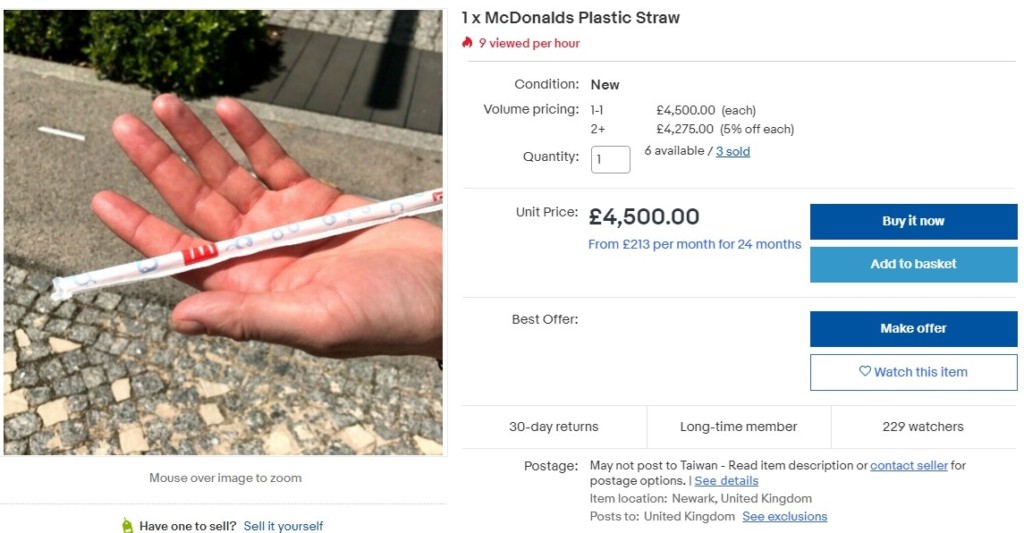1024x533 pixels.
Task: Open the 'contact seller' link
Action: click(x=908, y=466)
